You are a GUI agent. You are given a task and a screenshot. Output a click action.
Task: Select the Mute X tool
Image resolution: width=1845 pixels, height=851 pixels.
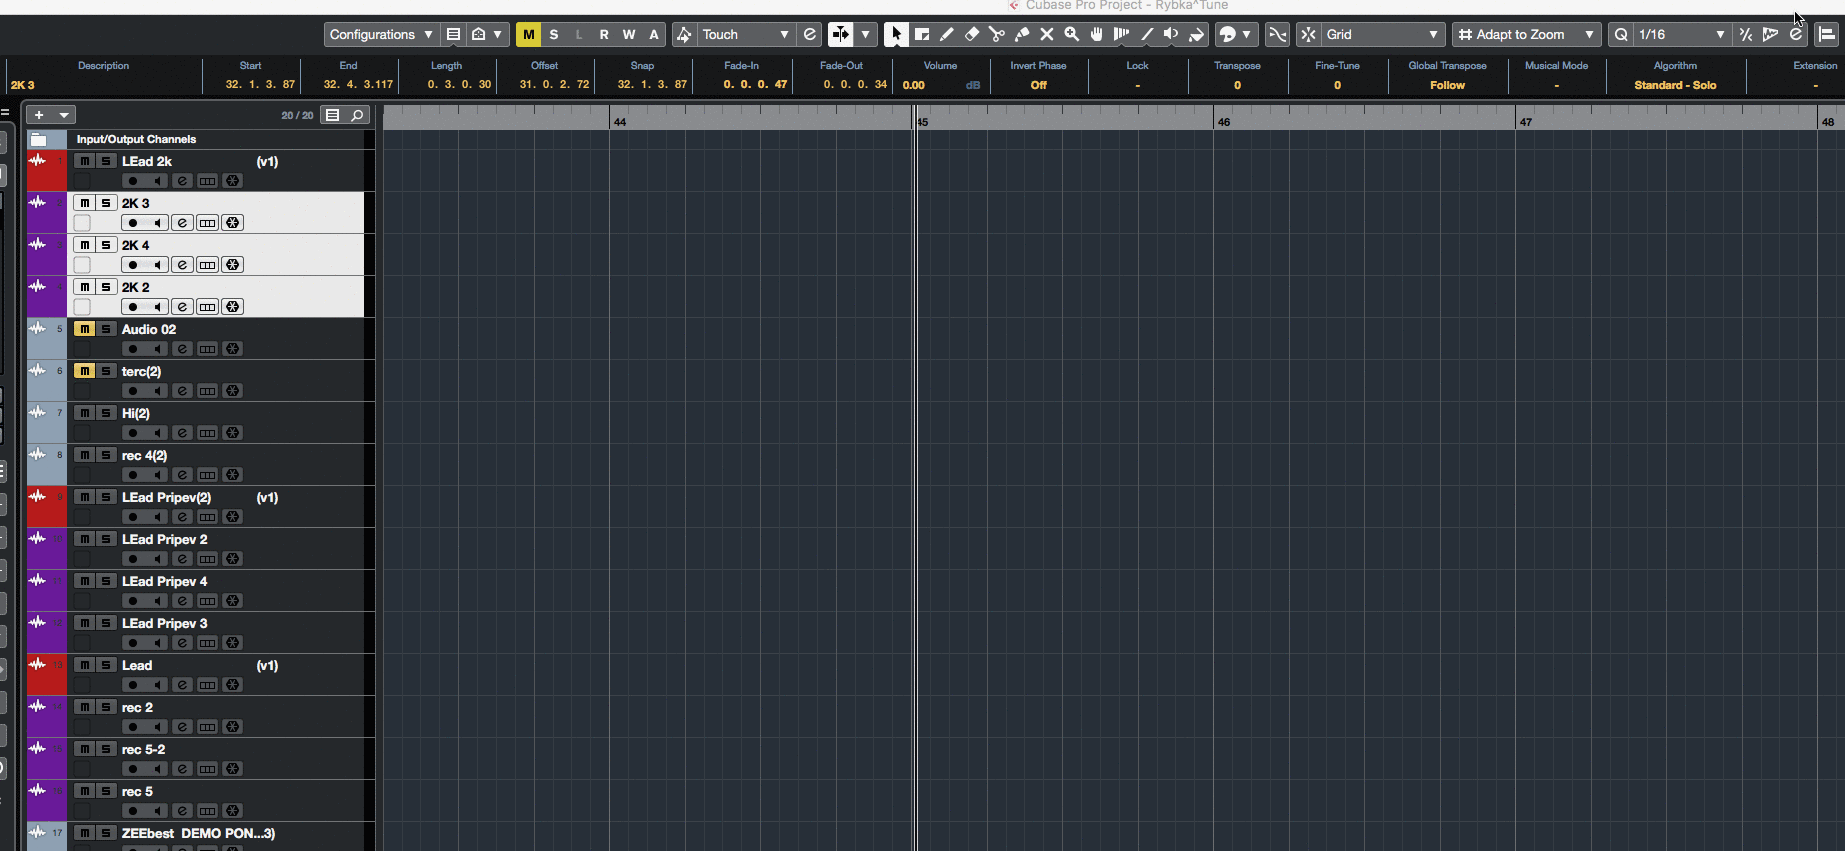tap(1047, 34)
